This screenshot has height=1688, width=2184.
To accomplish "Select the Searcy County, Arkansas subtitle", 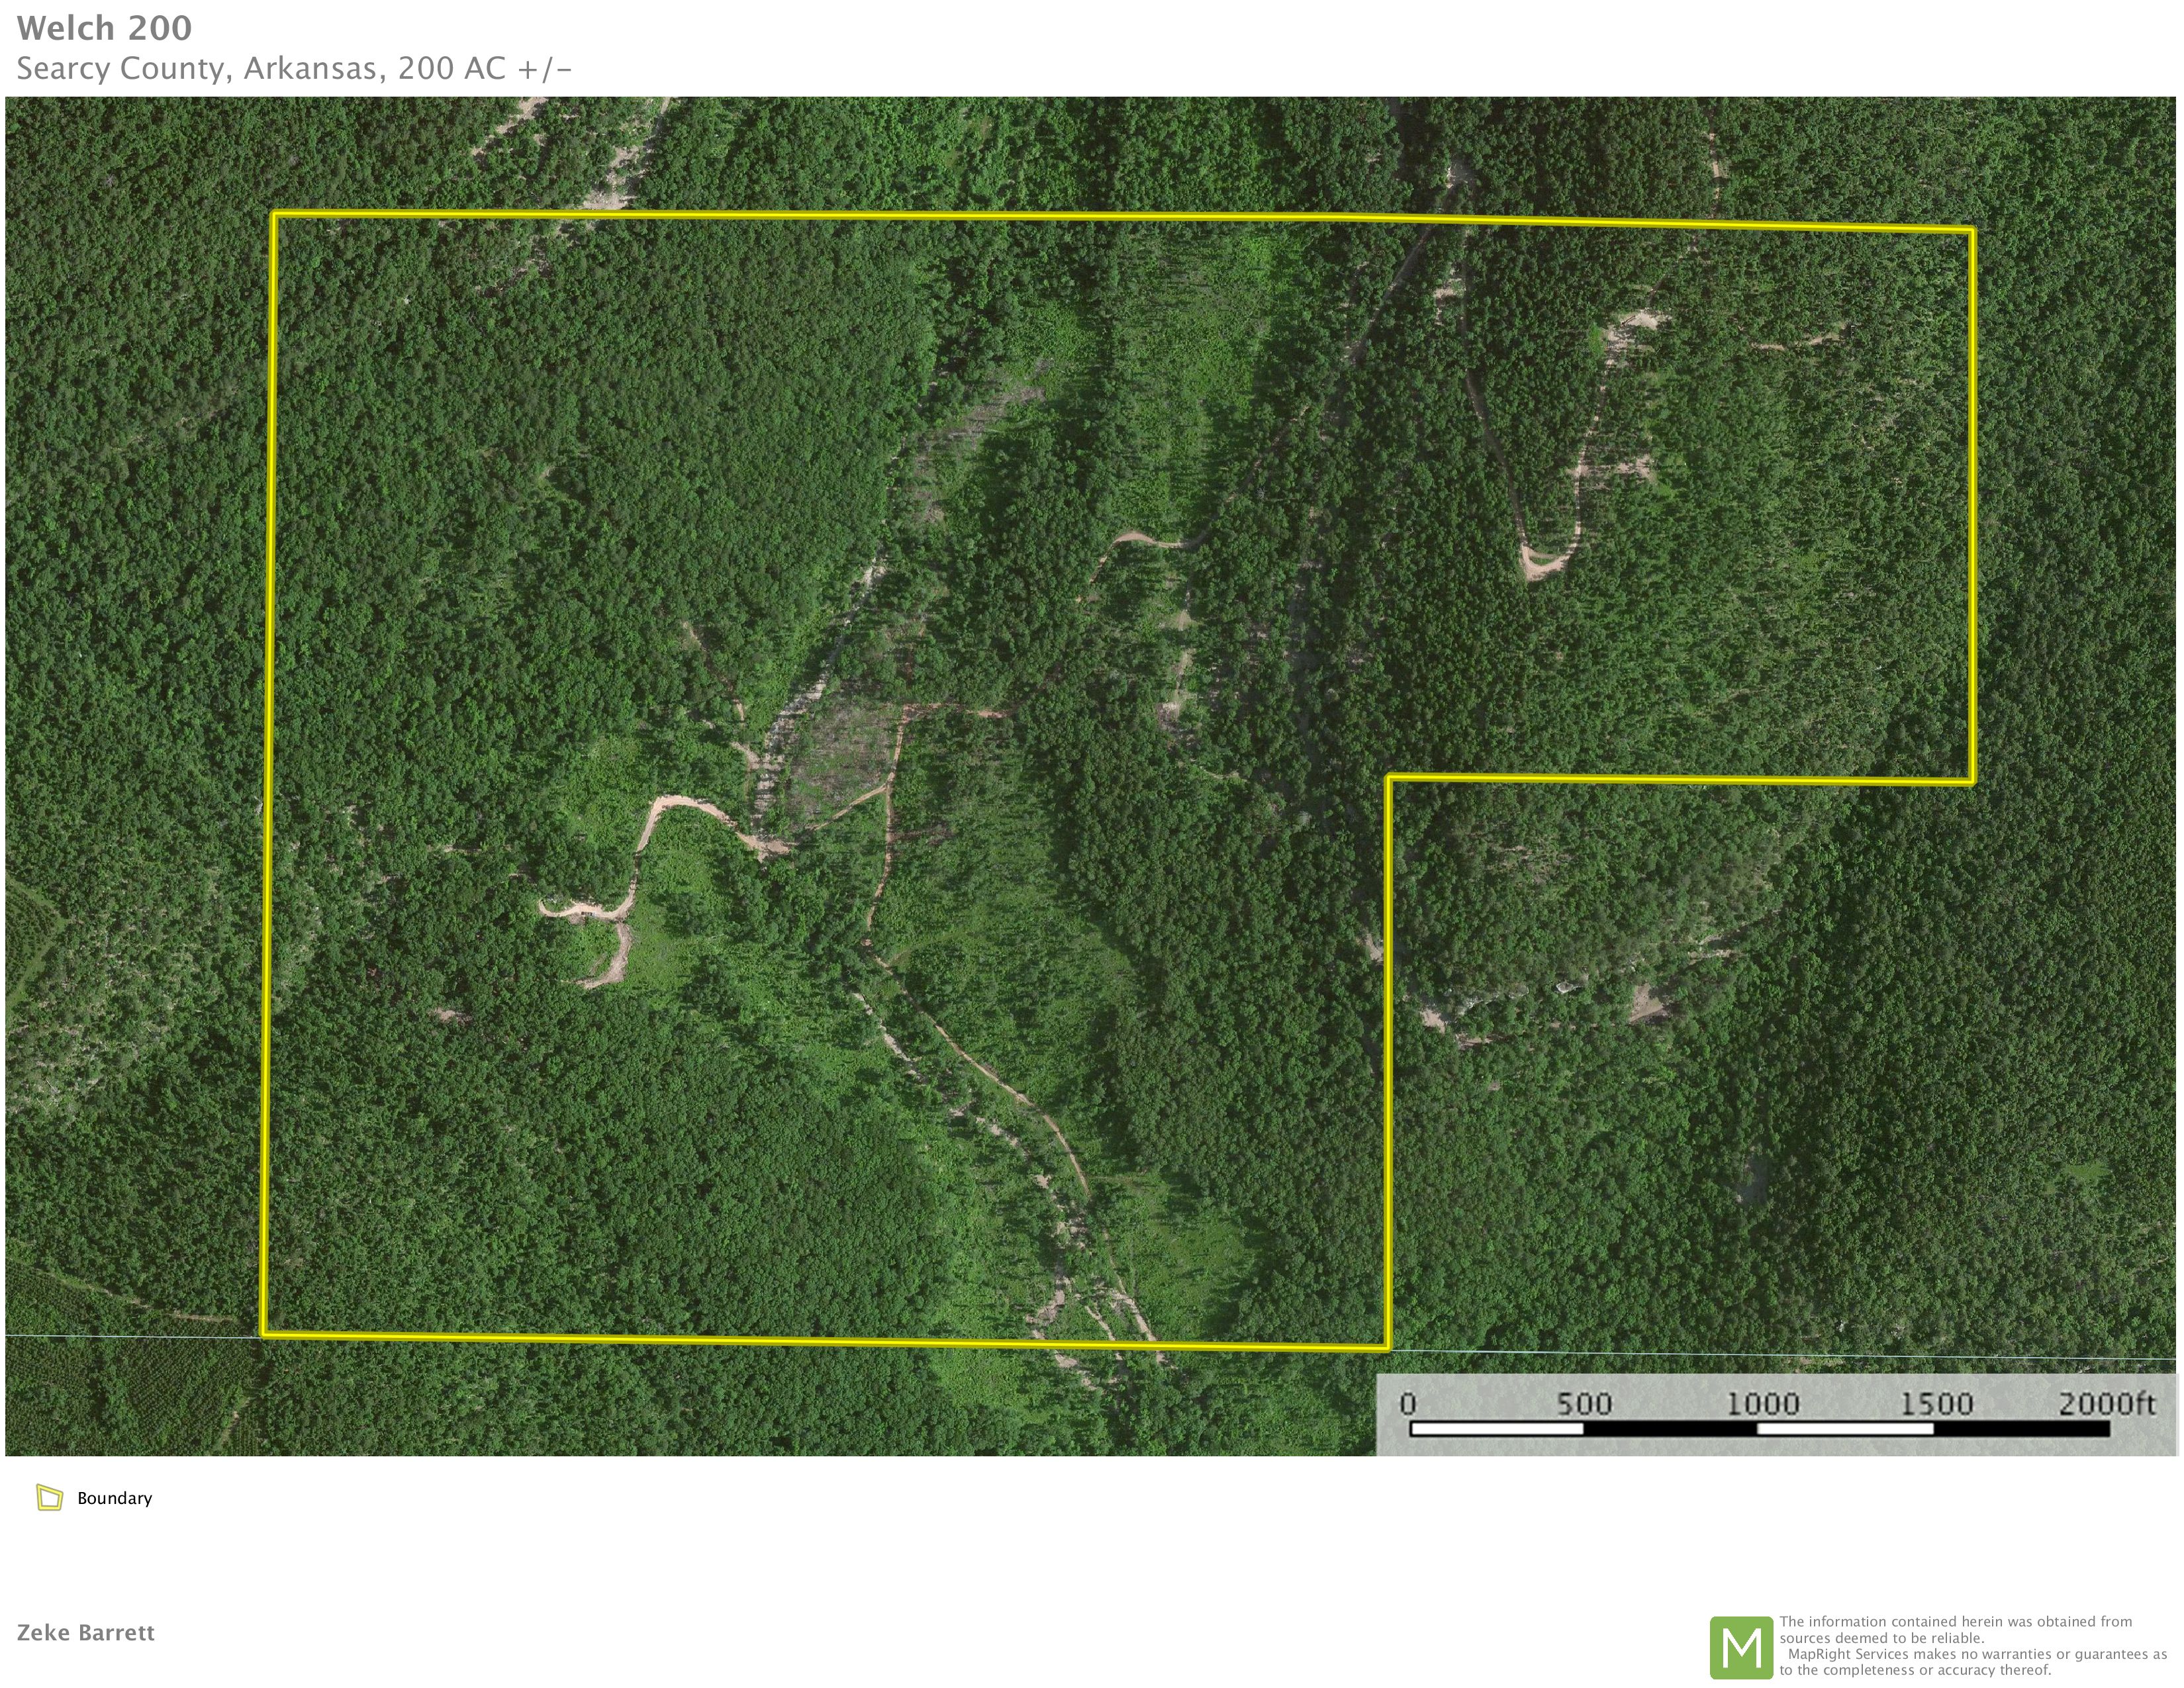I will click(x=294, y=68).
